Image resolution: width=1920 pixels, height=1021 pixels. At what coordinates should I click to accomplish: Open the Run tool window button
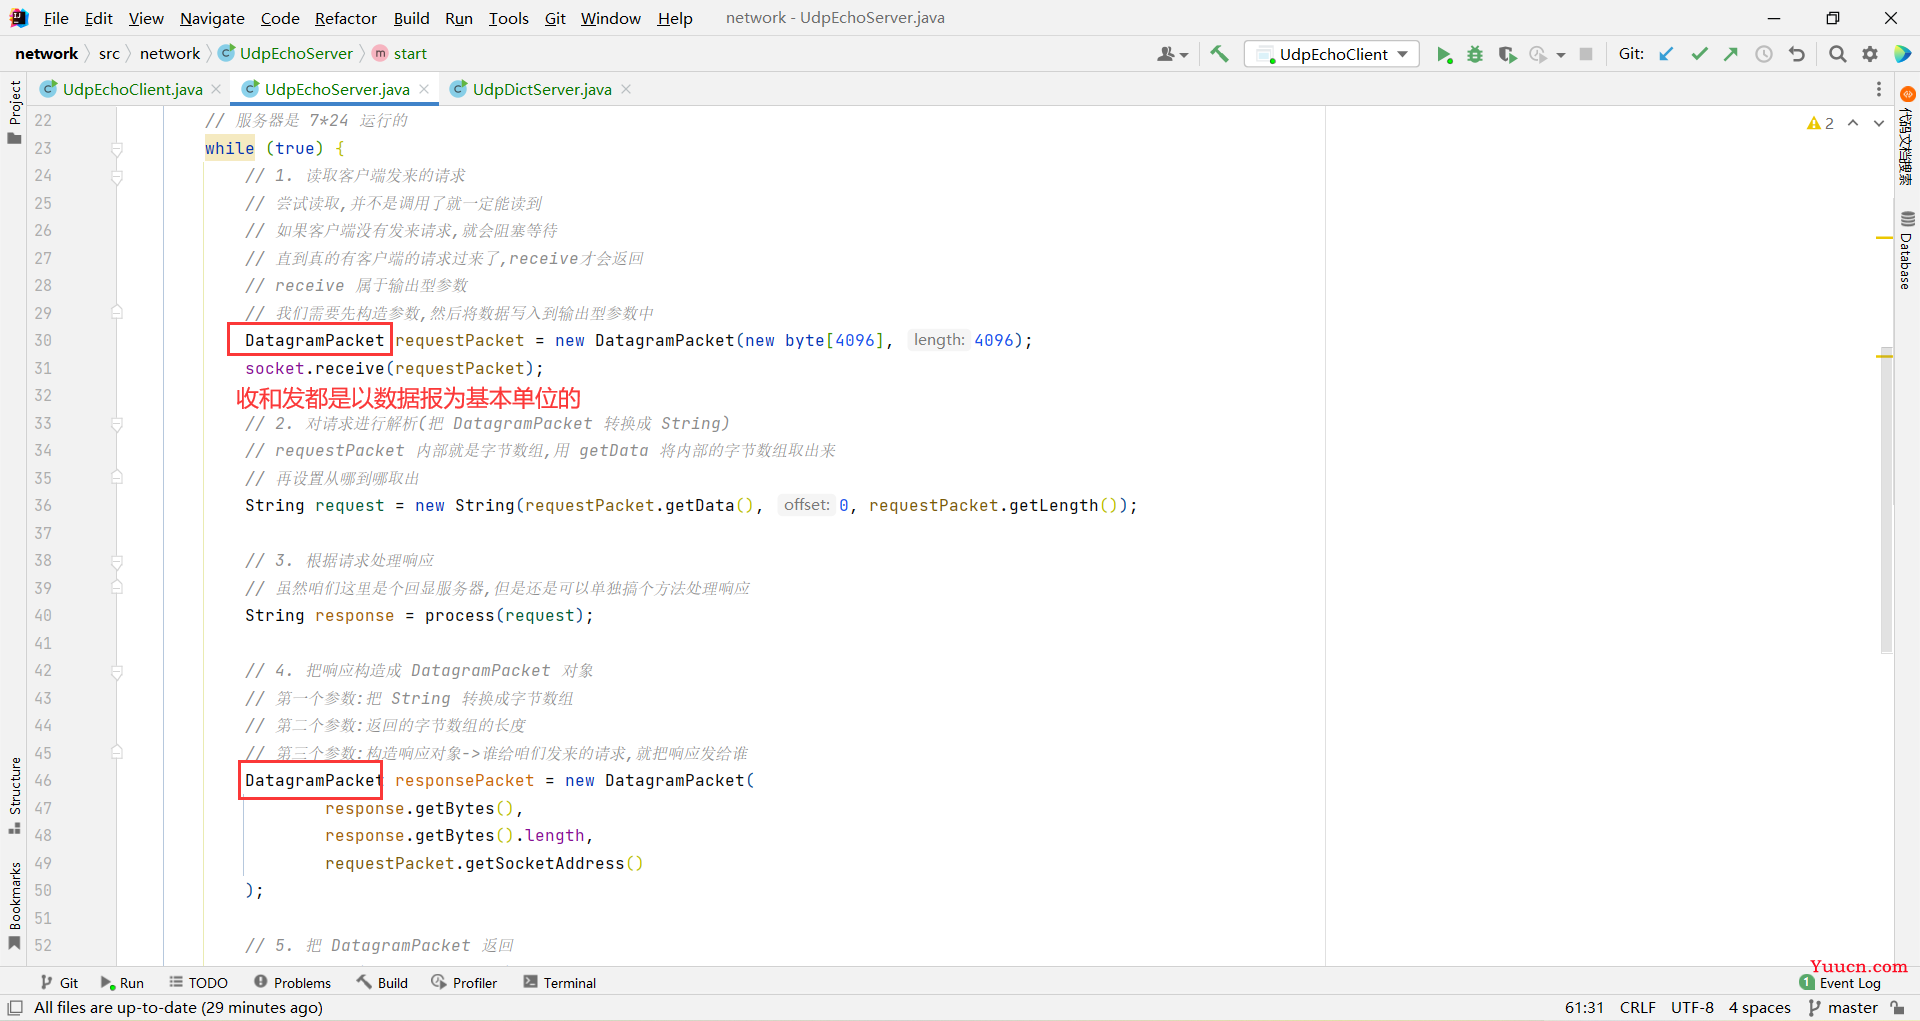pyautogui.click(x=122, y=983)
